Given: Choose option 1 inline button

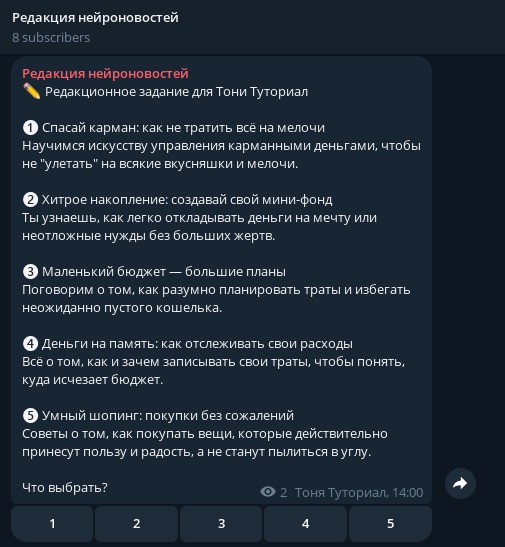Looking at the screenshot, I should 52,524.
